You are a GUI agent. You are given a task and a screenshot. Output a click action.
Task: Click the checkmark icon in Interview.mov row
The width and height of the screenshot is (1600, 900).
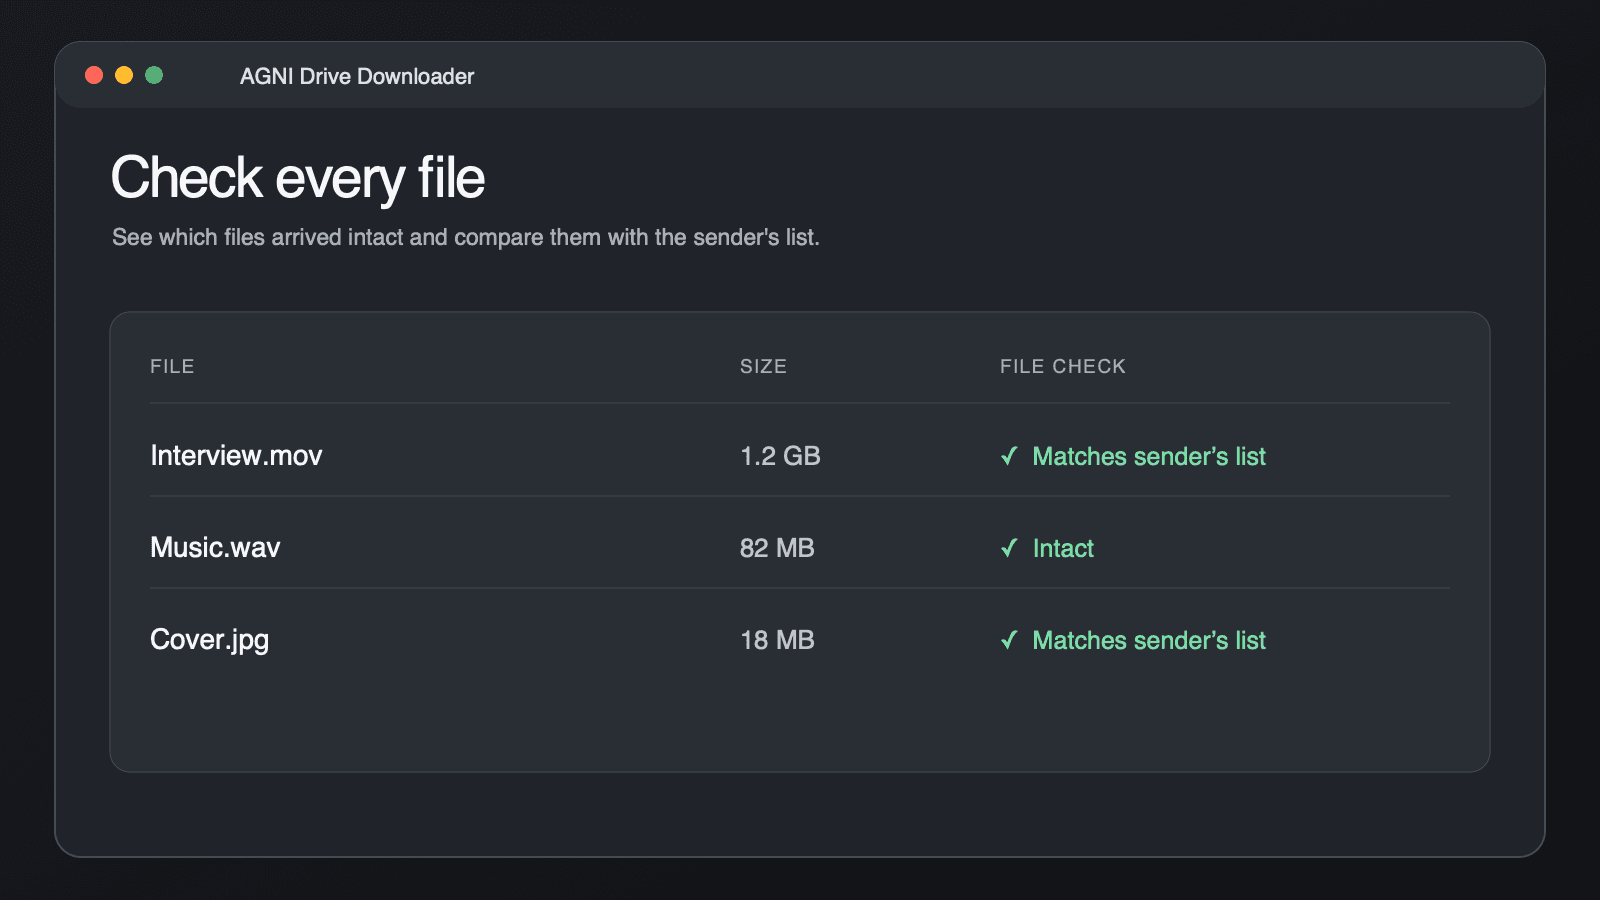[1009, 456]
